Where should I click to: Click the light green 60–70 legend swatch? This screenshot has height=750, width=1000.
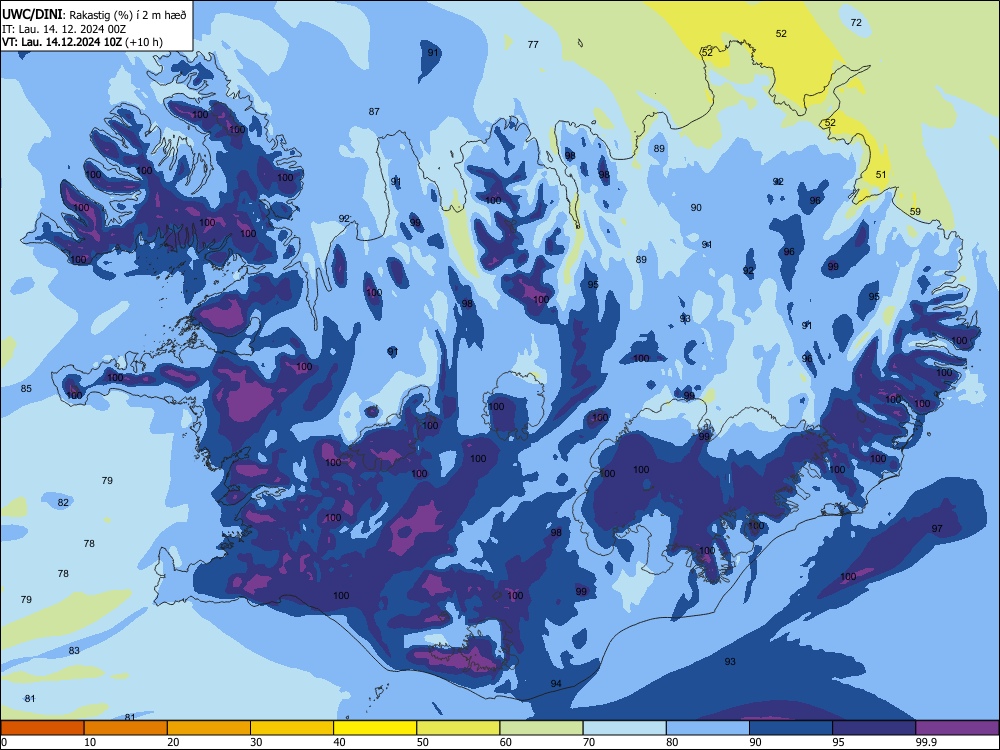(541, 728)
